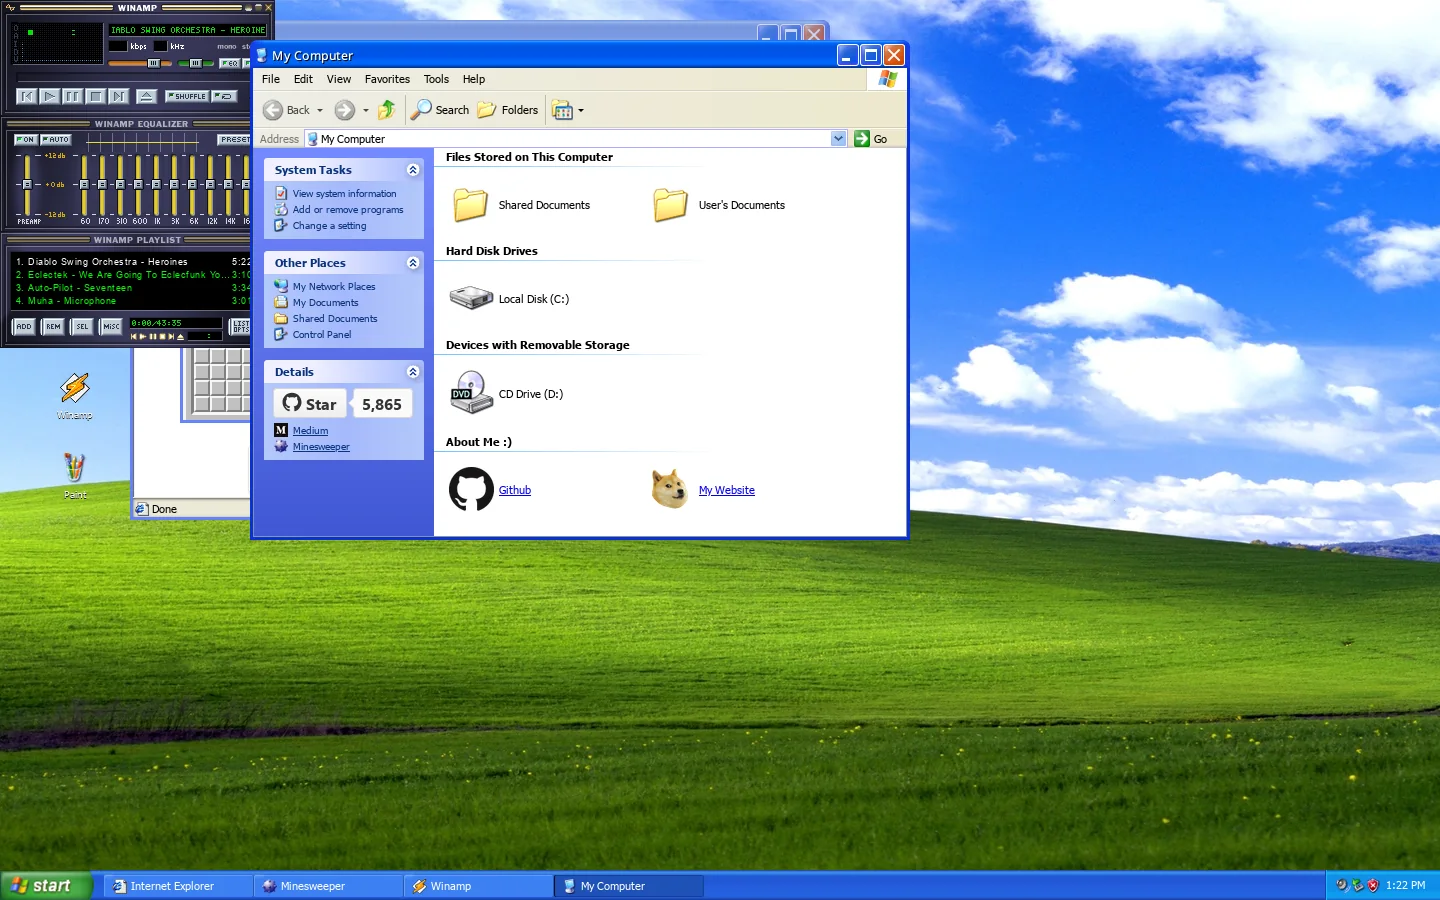Image resolution: width=1440 pixels, height=900 pixels.
Task: Skip to next track in Winamp
Action: tap(118, 96)
